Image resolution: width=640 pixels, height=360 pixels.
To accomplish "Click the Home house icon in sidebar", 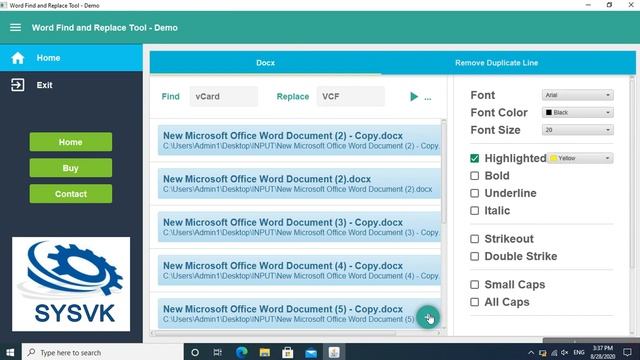I will click(18, 58).
